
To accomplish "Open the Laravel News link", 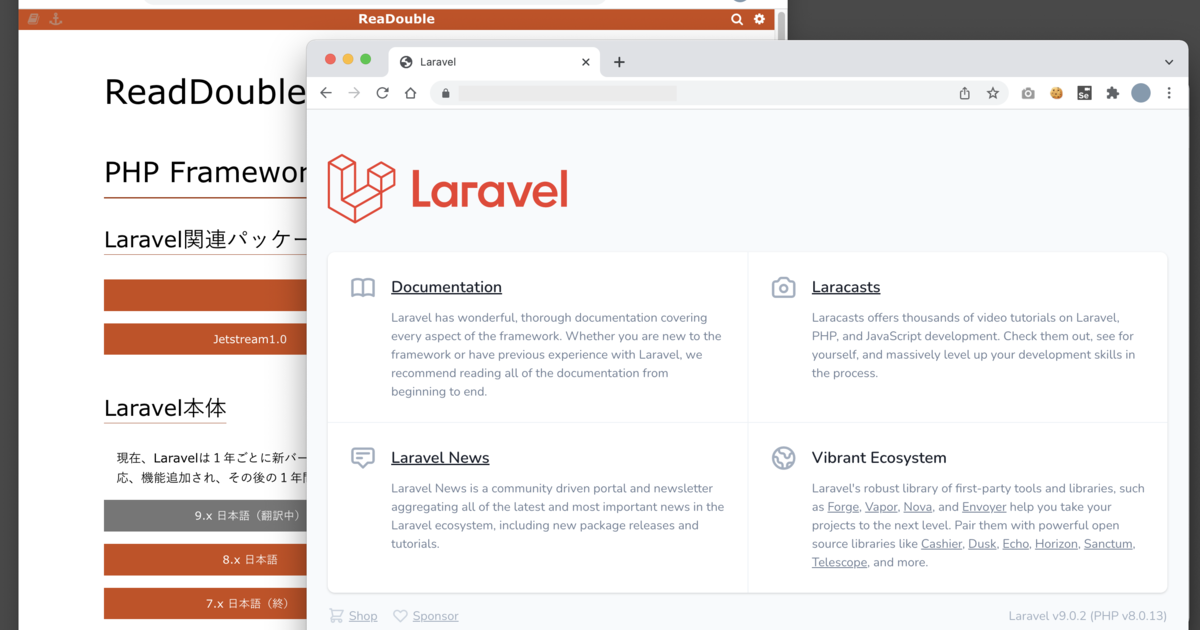I will click(440, 458).
